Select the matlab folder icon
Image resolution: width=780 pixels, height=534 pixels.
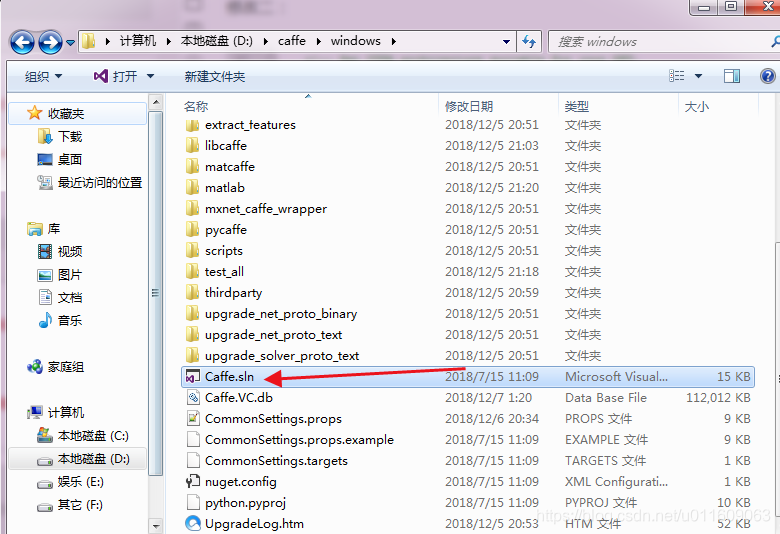tap(193, 188)
